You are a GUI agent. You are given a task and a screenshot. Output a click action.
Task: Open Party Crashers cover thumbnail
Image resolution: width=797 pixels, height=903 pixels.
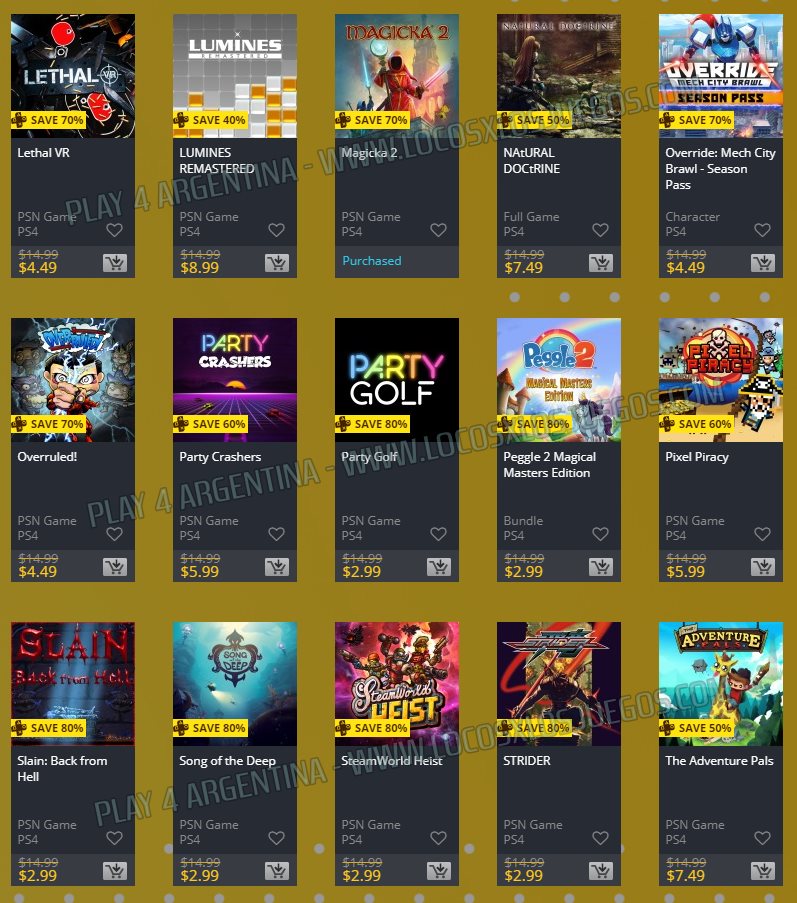tap(235, 380)
